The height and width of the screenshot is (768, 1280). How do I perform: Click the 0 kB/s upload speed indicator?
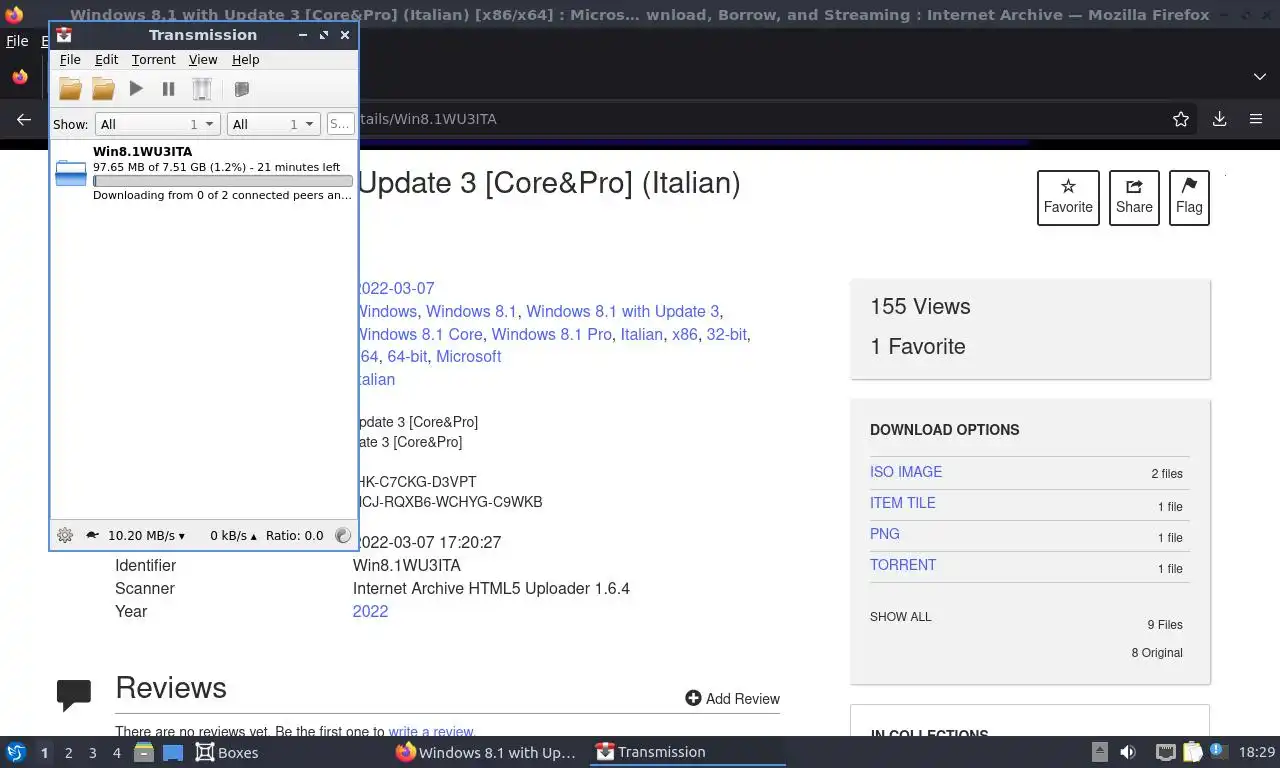233,535
